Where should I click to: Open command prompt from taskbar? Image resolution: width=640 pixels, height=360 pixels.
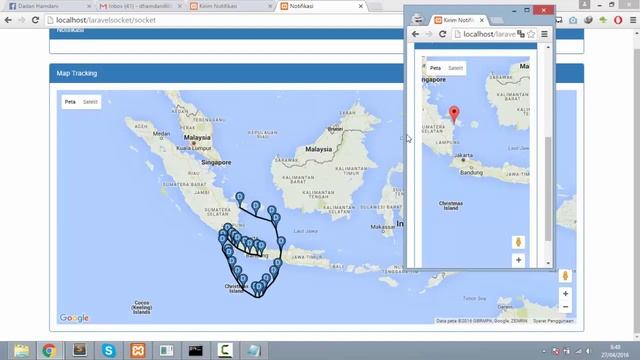point(196,351)
